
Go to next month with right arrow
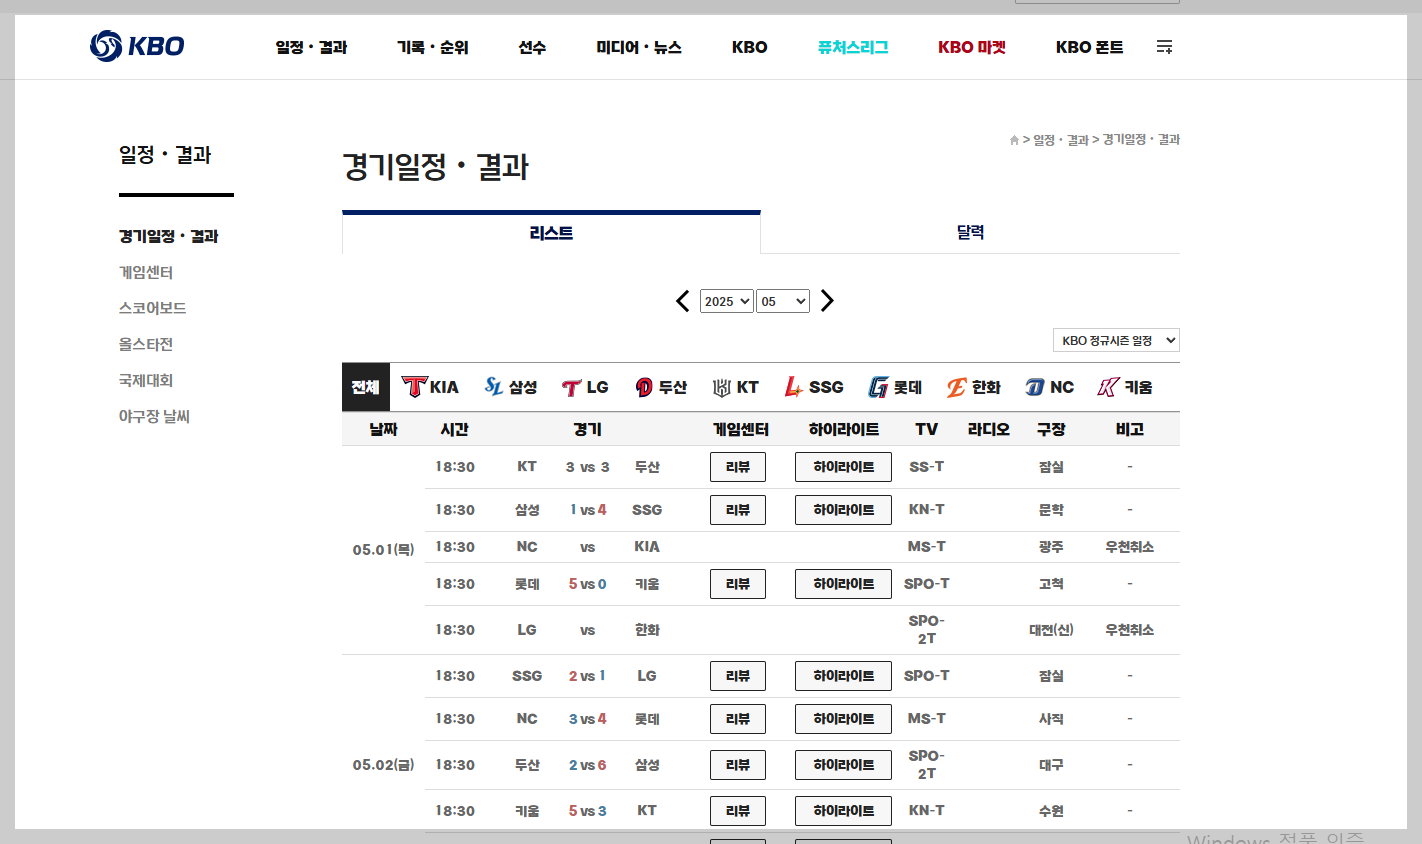(827, 301)
